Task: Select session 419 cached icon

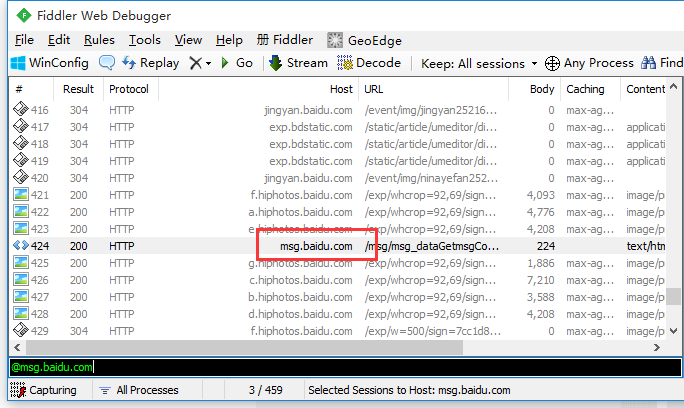Action: 21,160
